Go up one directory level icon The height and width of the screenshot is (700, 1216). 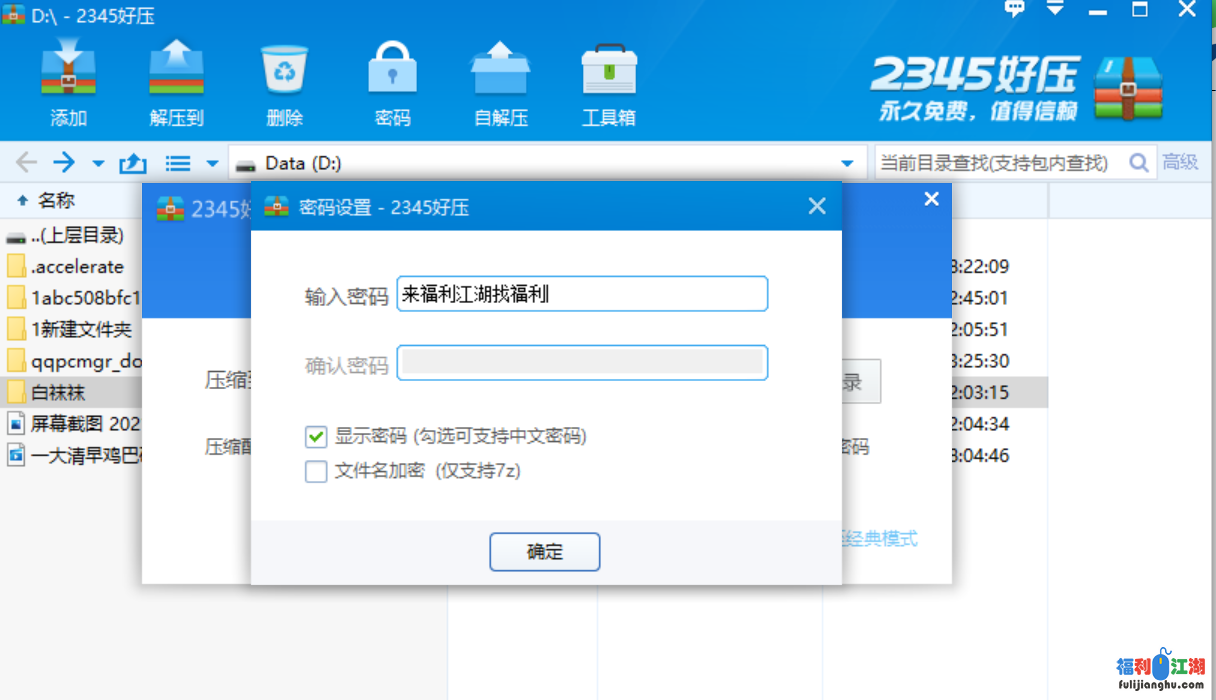[x=133, y=163]
